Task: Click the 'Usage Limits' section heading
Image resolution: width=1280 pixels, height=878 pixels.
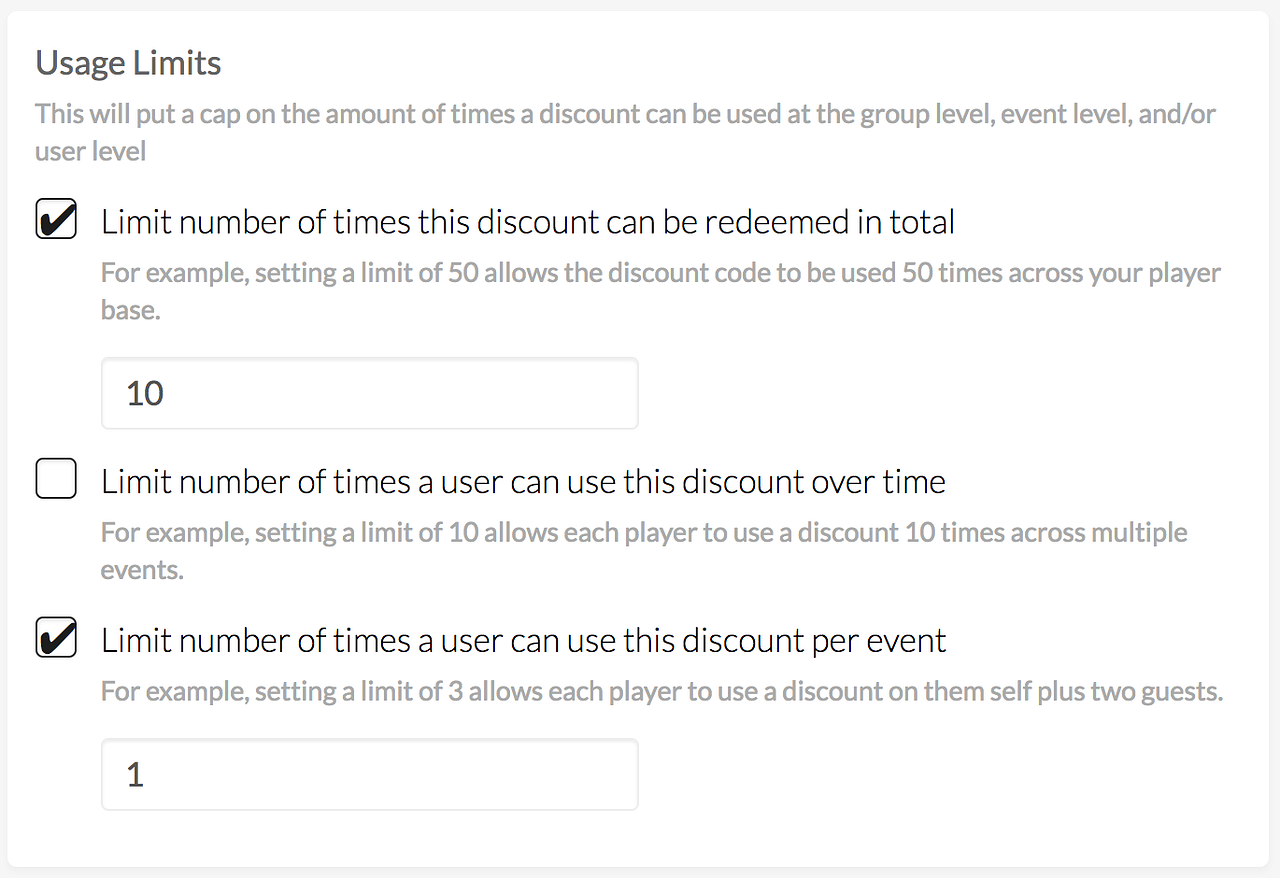Action: tap(128, 63)
